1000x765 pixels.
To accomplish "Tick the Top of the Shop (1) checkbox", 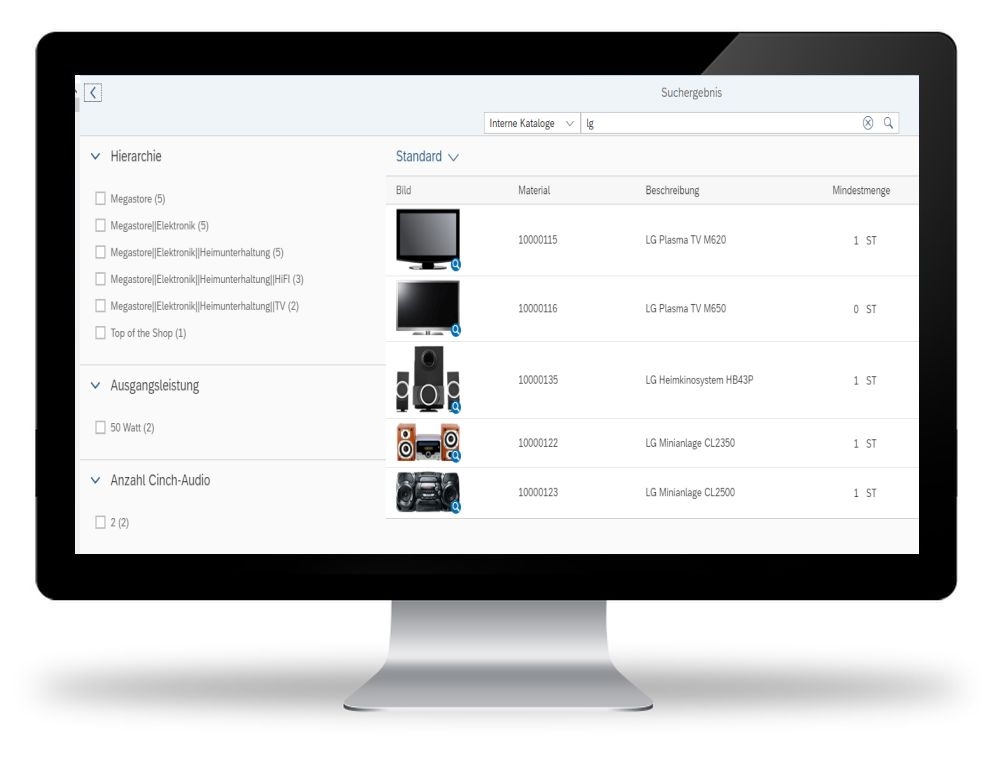I will [x=100, y=332].
